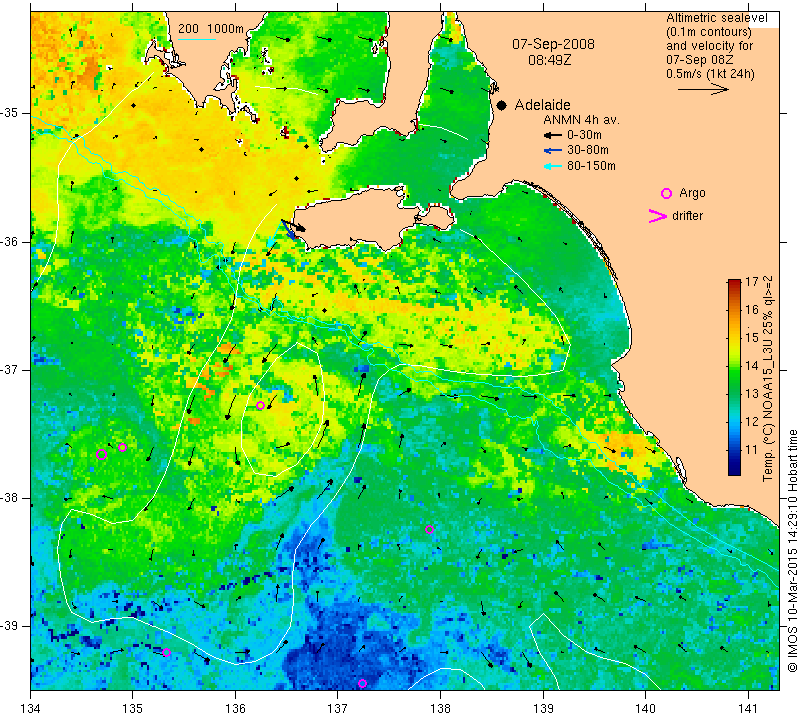The height and width of the screenshot is (720, 800).
Task: Click the '140' longitude axis label
Action: (645, 709)
